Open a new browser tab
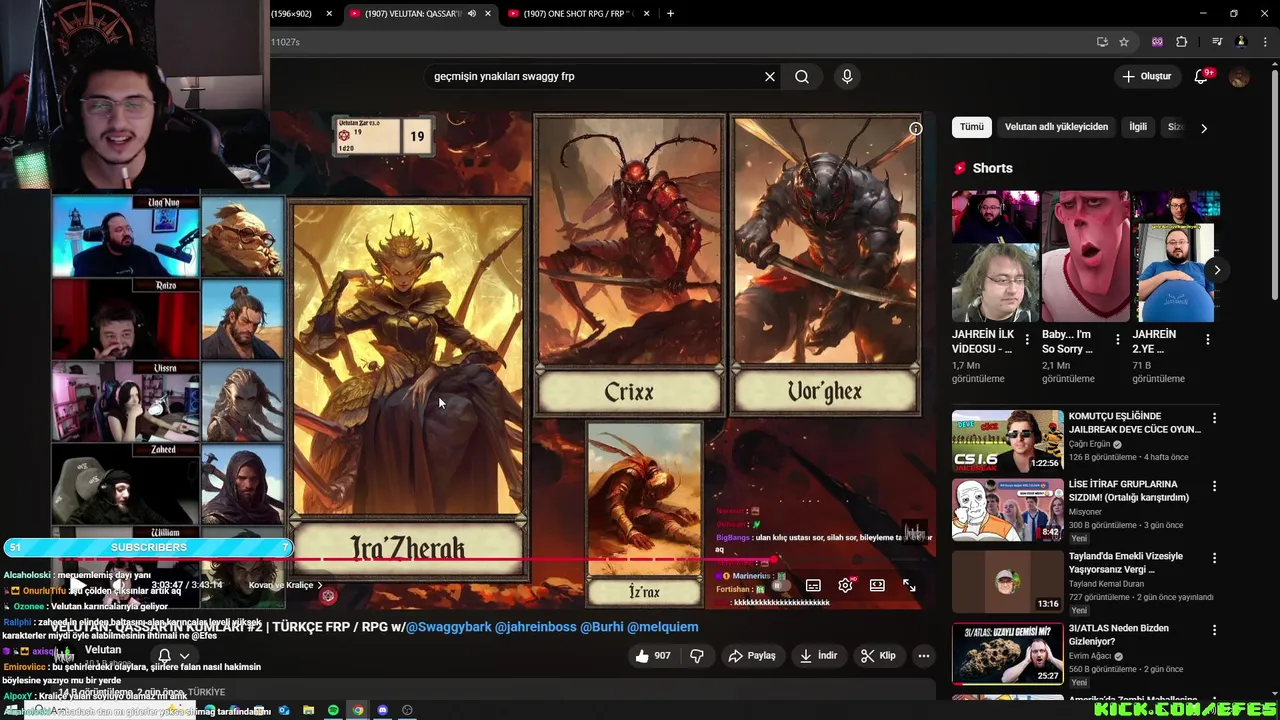The height and width of the screenshot is (720, 1280). [670, 14]
